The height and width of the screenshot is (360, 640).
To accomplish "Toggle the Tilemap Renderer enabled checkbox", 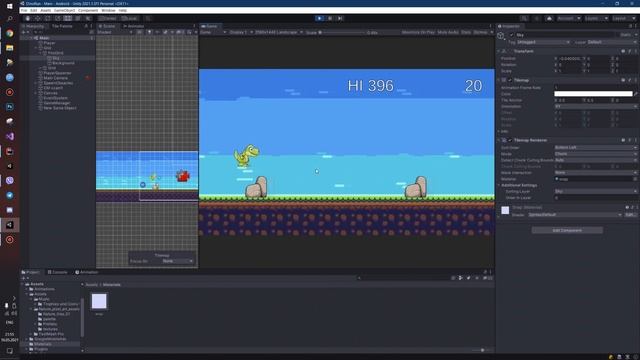I will pos(510,140).
